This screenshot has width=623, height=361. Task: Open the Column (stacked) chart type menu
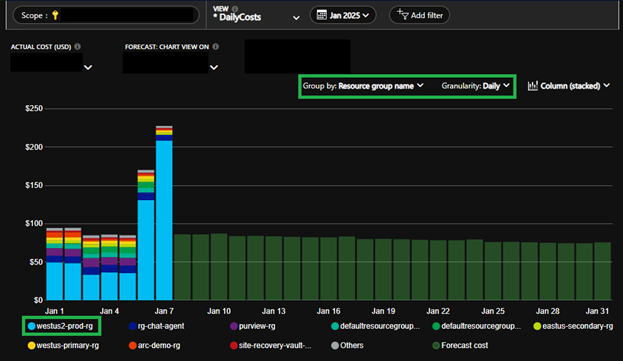569,86
